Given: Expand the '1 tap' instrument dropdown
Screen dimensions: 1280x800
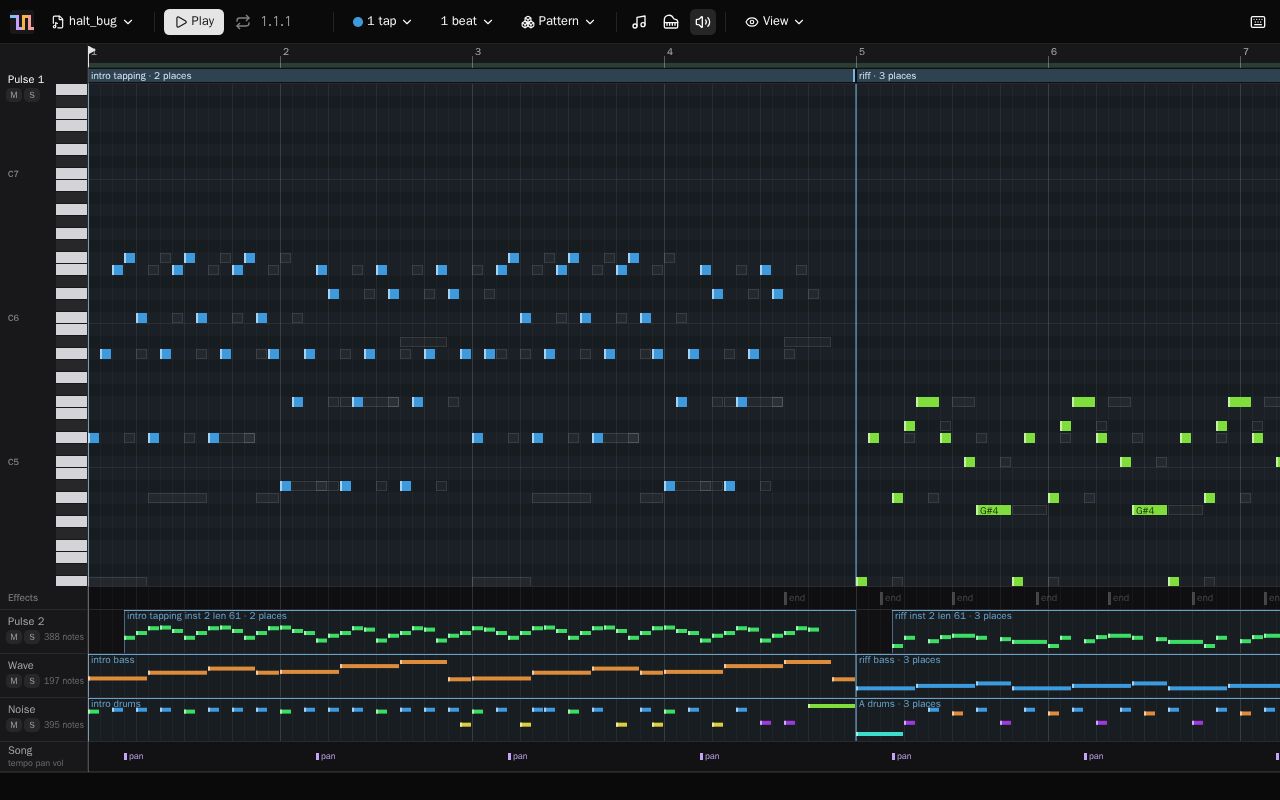Looking at the screenshot, I should [x=382, y=21].
